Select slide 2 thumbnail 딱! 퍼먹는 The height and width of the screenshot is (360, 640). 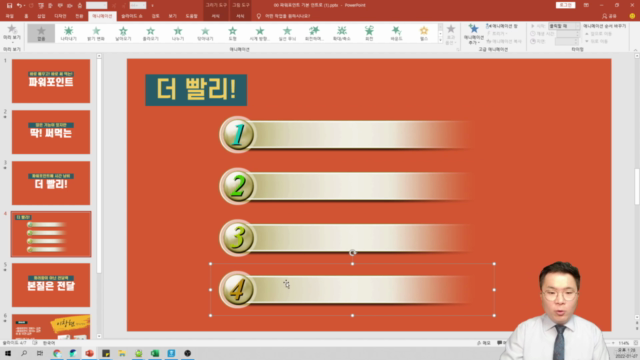(x=51, y=132)
